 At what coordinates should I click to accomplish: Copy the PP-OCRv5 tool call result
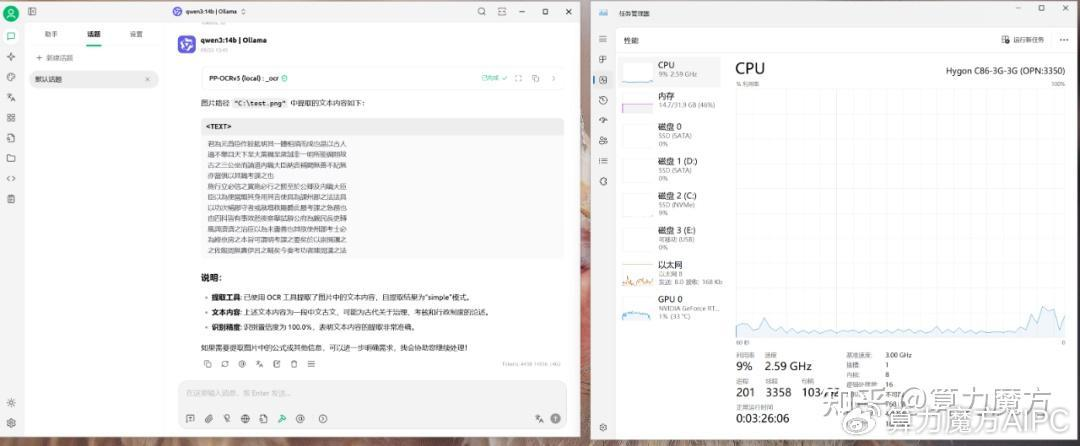pyautogui.click(x=535, y=78)
